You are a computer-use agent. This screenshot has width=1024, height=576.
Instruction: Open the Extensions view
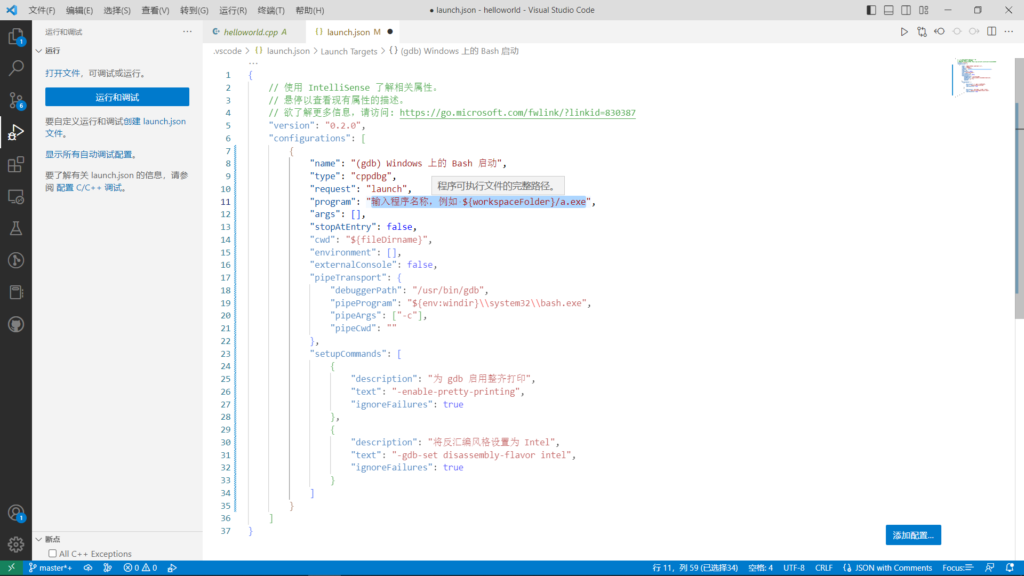[x=16, y=165]
